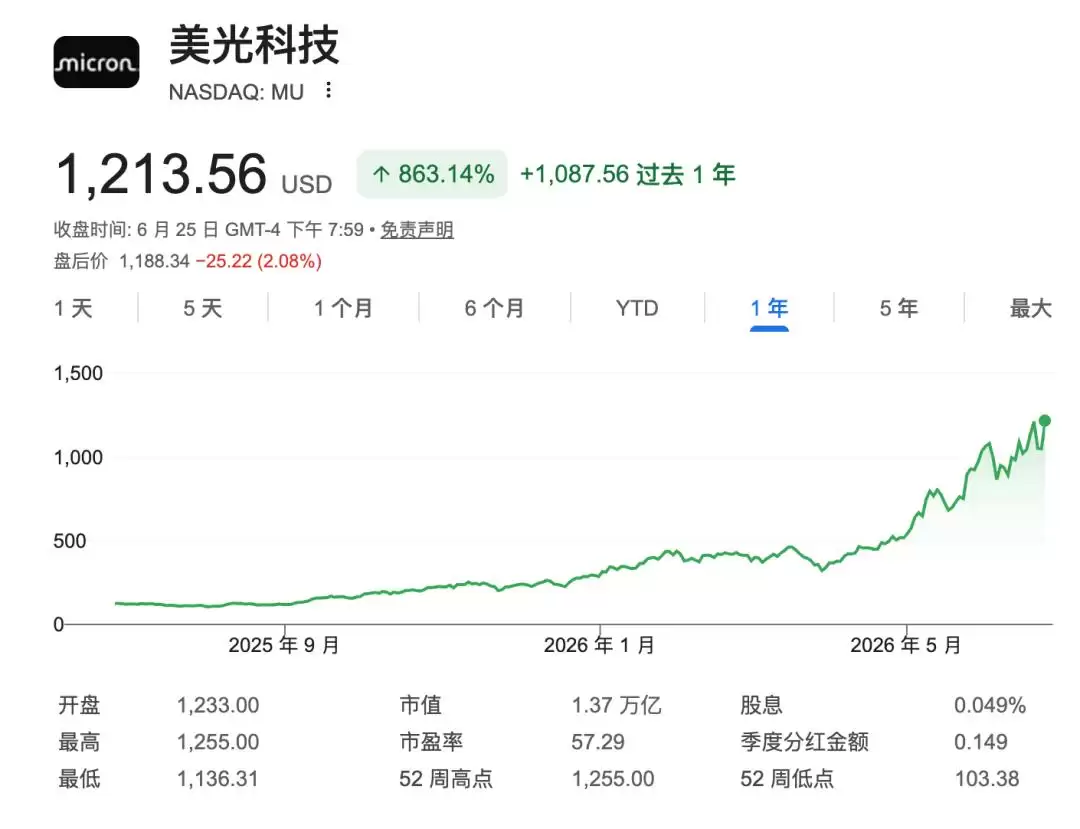Screen dimensions: 1080x829
Task: Select the 1 年 range tab
Action: point(769,308)
